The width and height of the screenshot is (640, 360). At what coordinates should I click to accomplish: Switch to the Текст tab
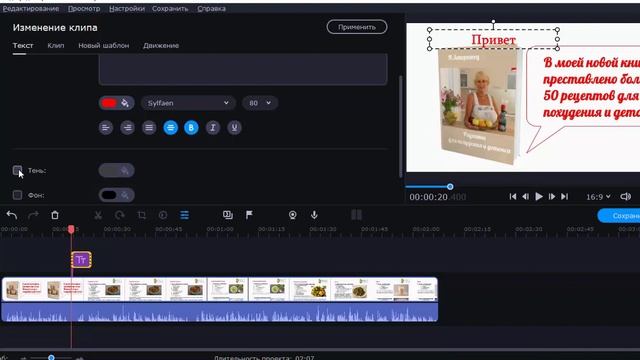pyautogui.click(x=23, y=45)
